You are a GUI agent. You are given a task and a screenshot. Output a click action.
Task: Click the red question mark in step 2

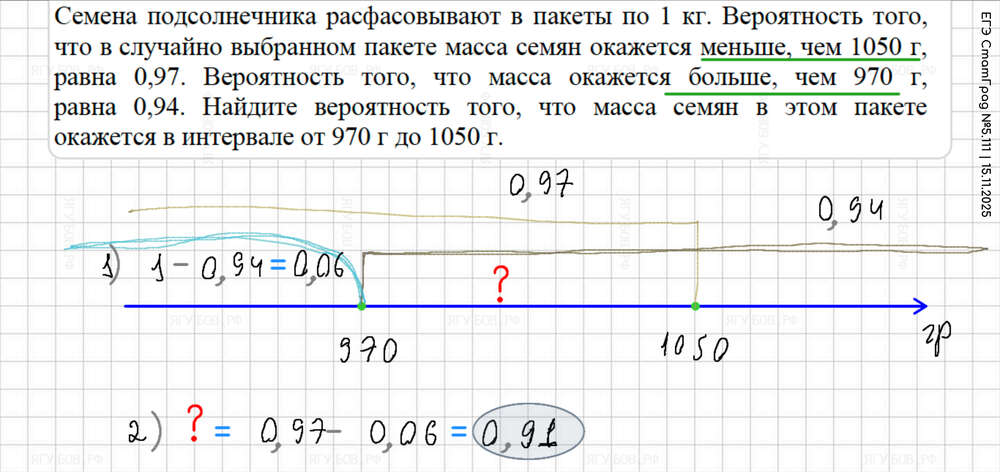point(193,425)
